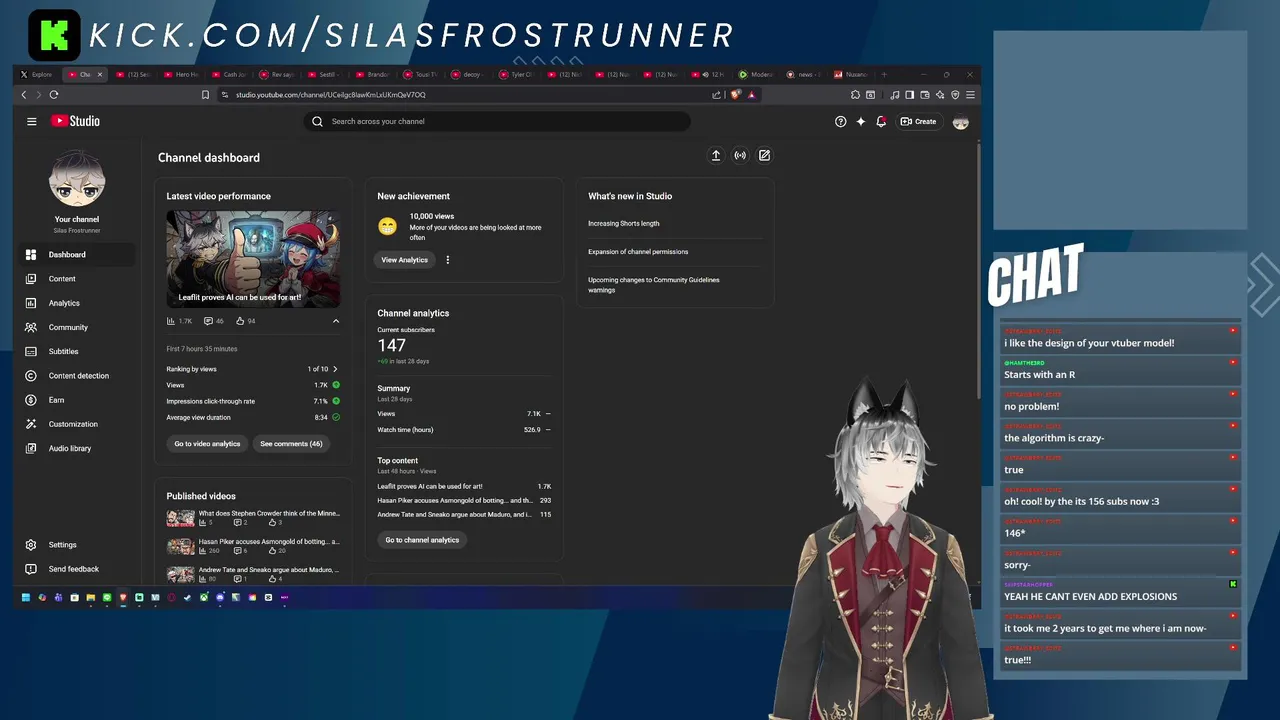Click the bookmark icon in address bar

(205, 95)
